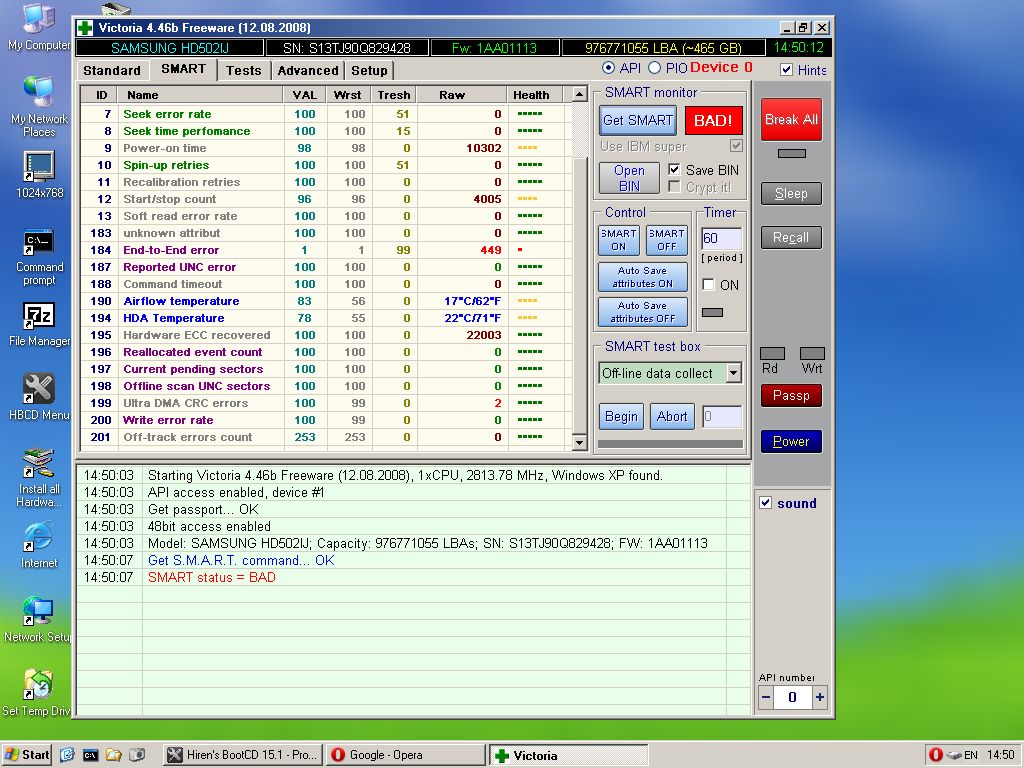Click Victoria taskbar button
This screenshot has height=768, width=1024.
click(x=569, y=756)
